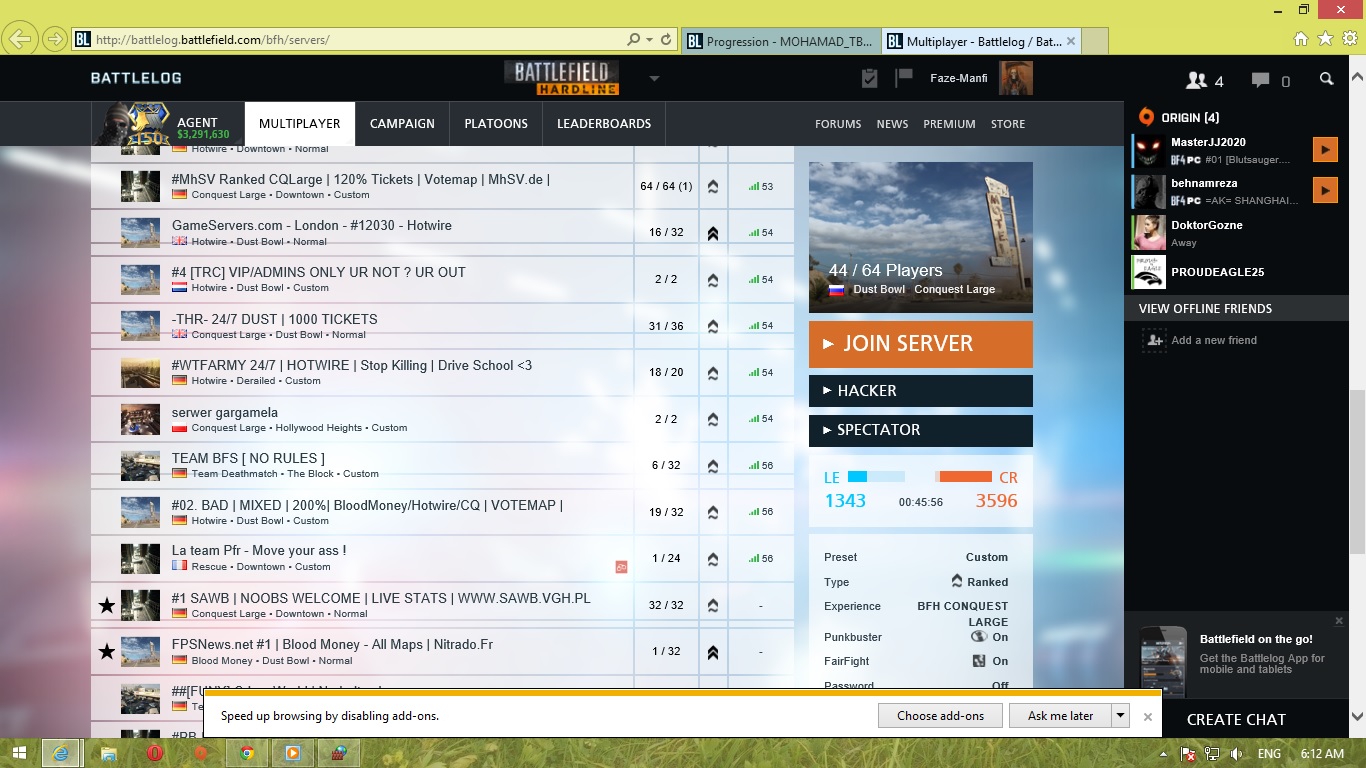The height and width of the screenshot is (768, 1366).
Task: Toggle favorite star on FPSNews.net #1 server
Action: (x=106, y=652)
